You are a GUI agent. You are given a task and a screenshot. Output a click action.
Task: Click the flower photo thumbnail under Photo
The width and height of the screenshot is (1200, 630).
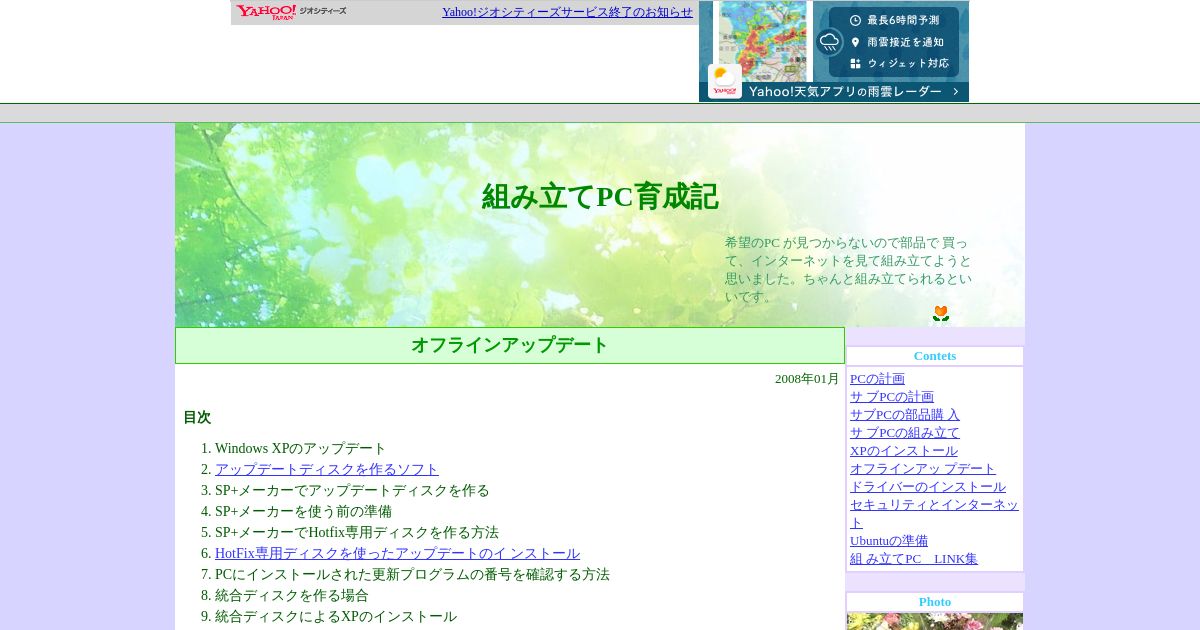click(x=935, y=621)
